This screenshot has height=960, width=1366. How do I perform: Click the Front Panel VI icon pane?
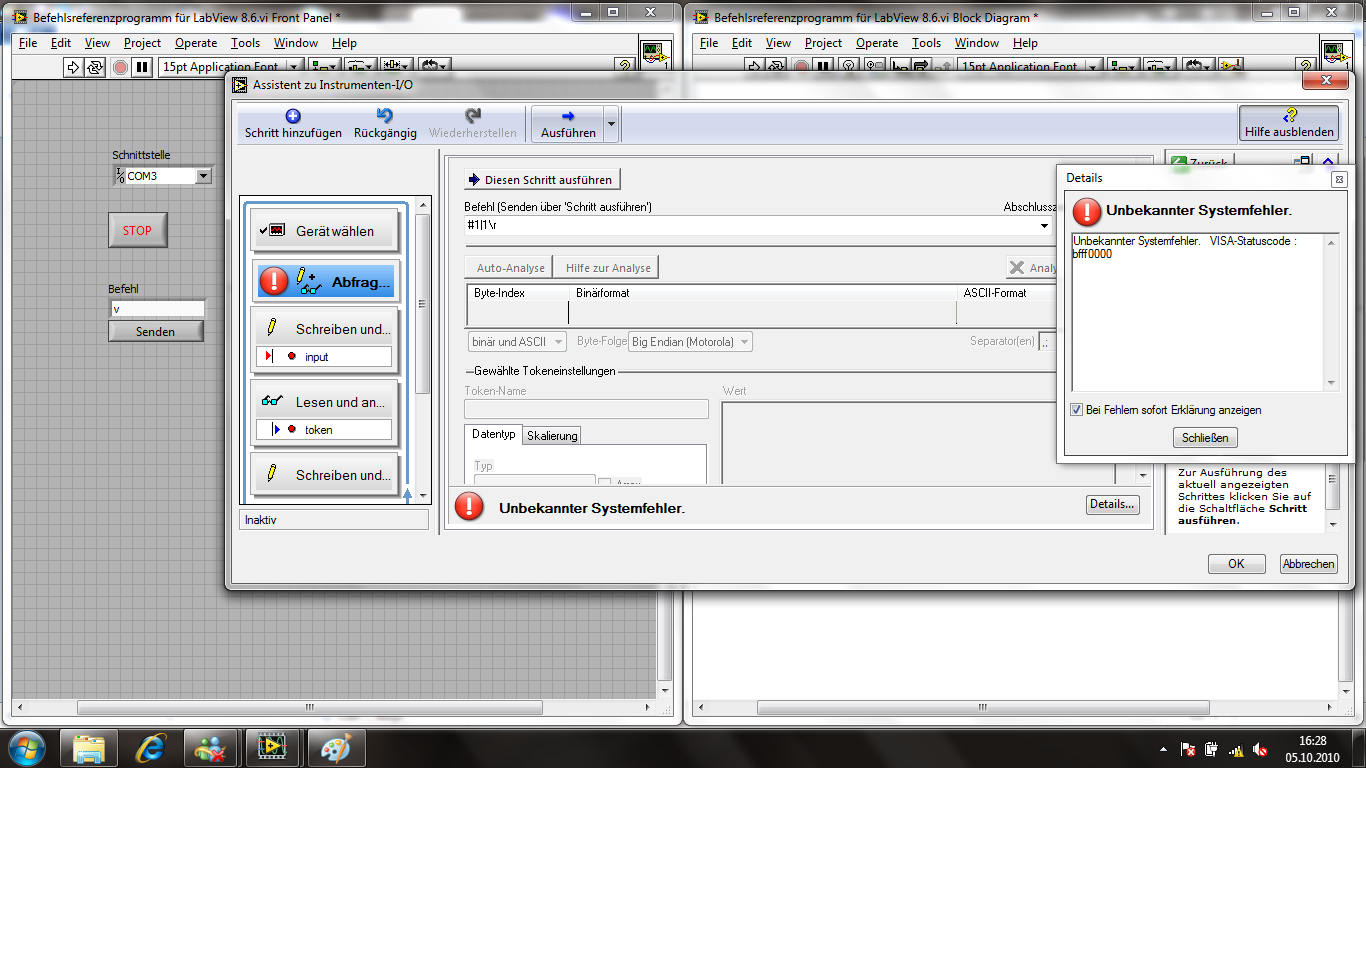655,53
